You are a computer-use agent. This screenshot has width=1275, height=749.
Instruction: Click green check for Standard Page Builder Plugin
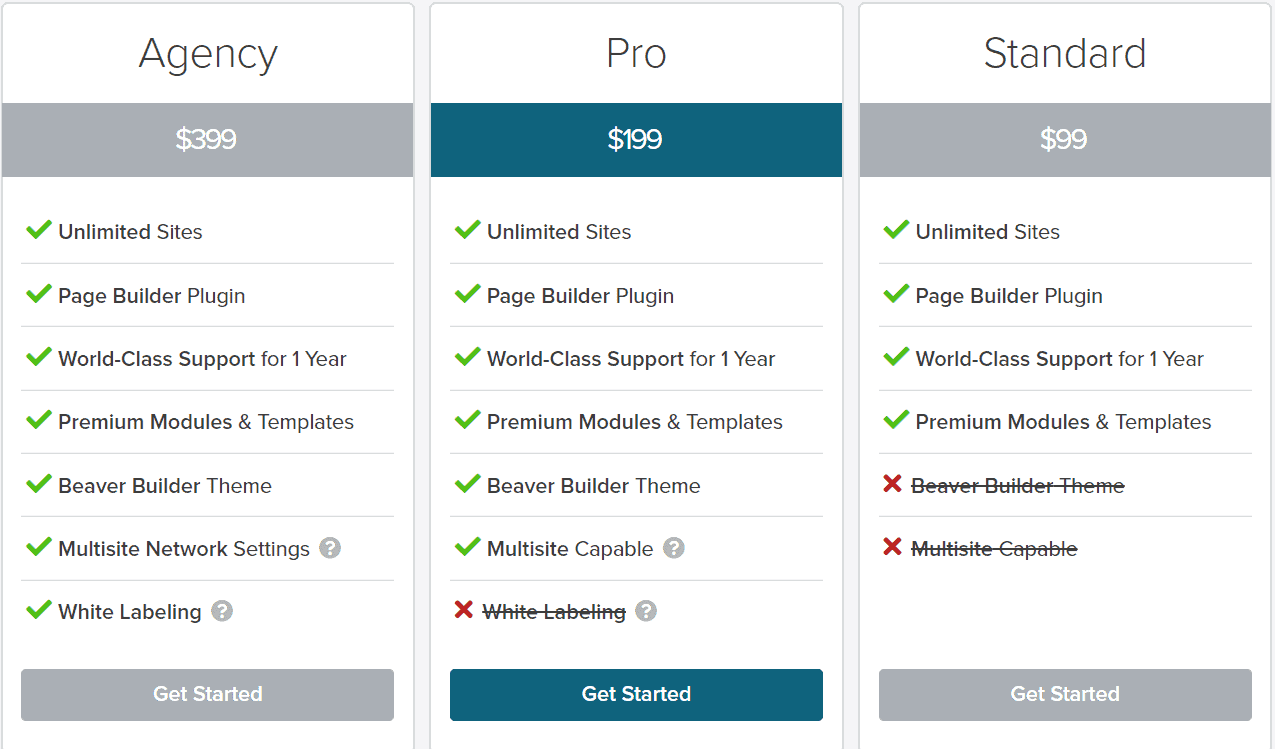(896, 294)
